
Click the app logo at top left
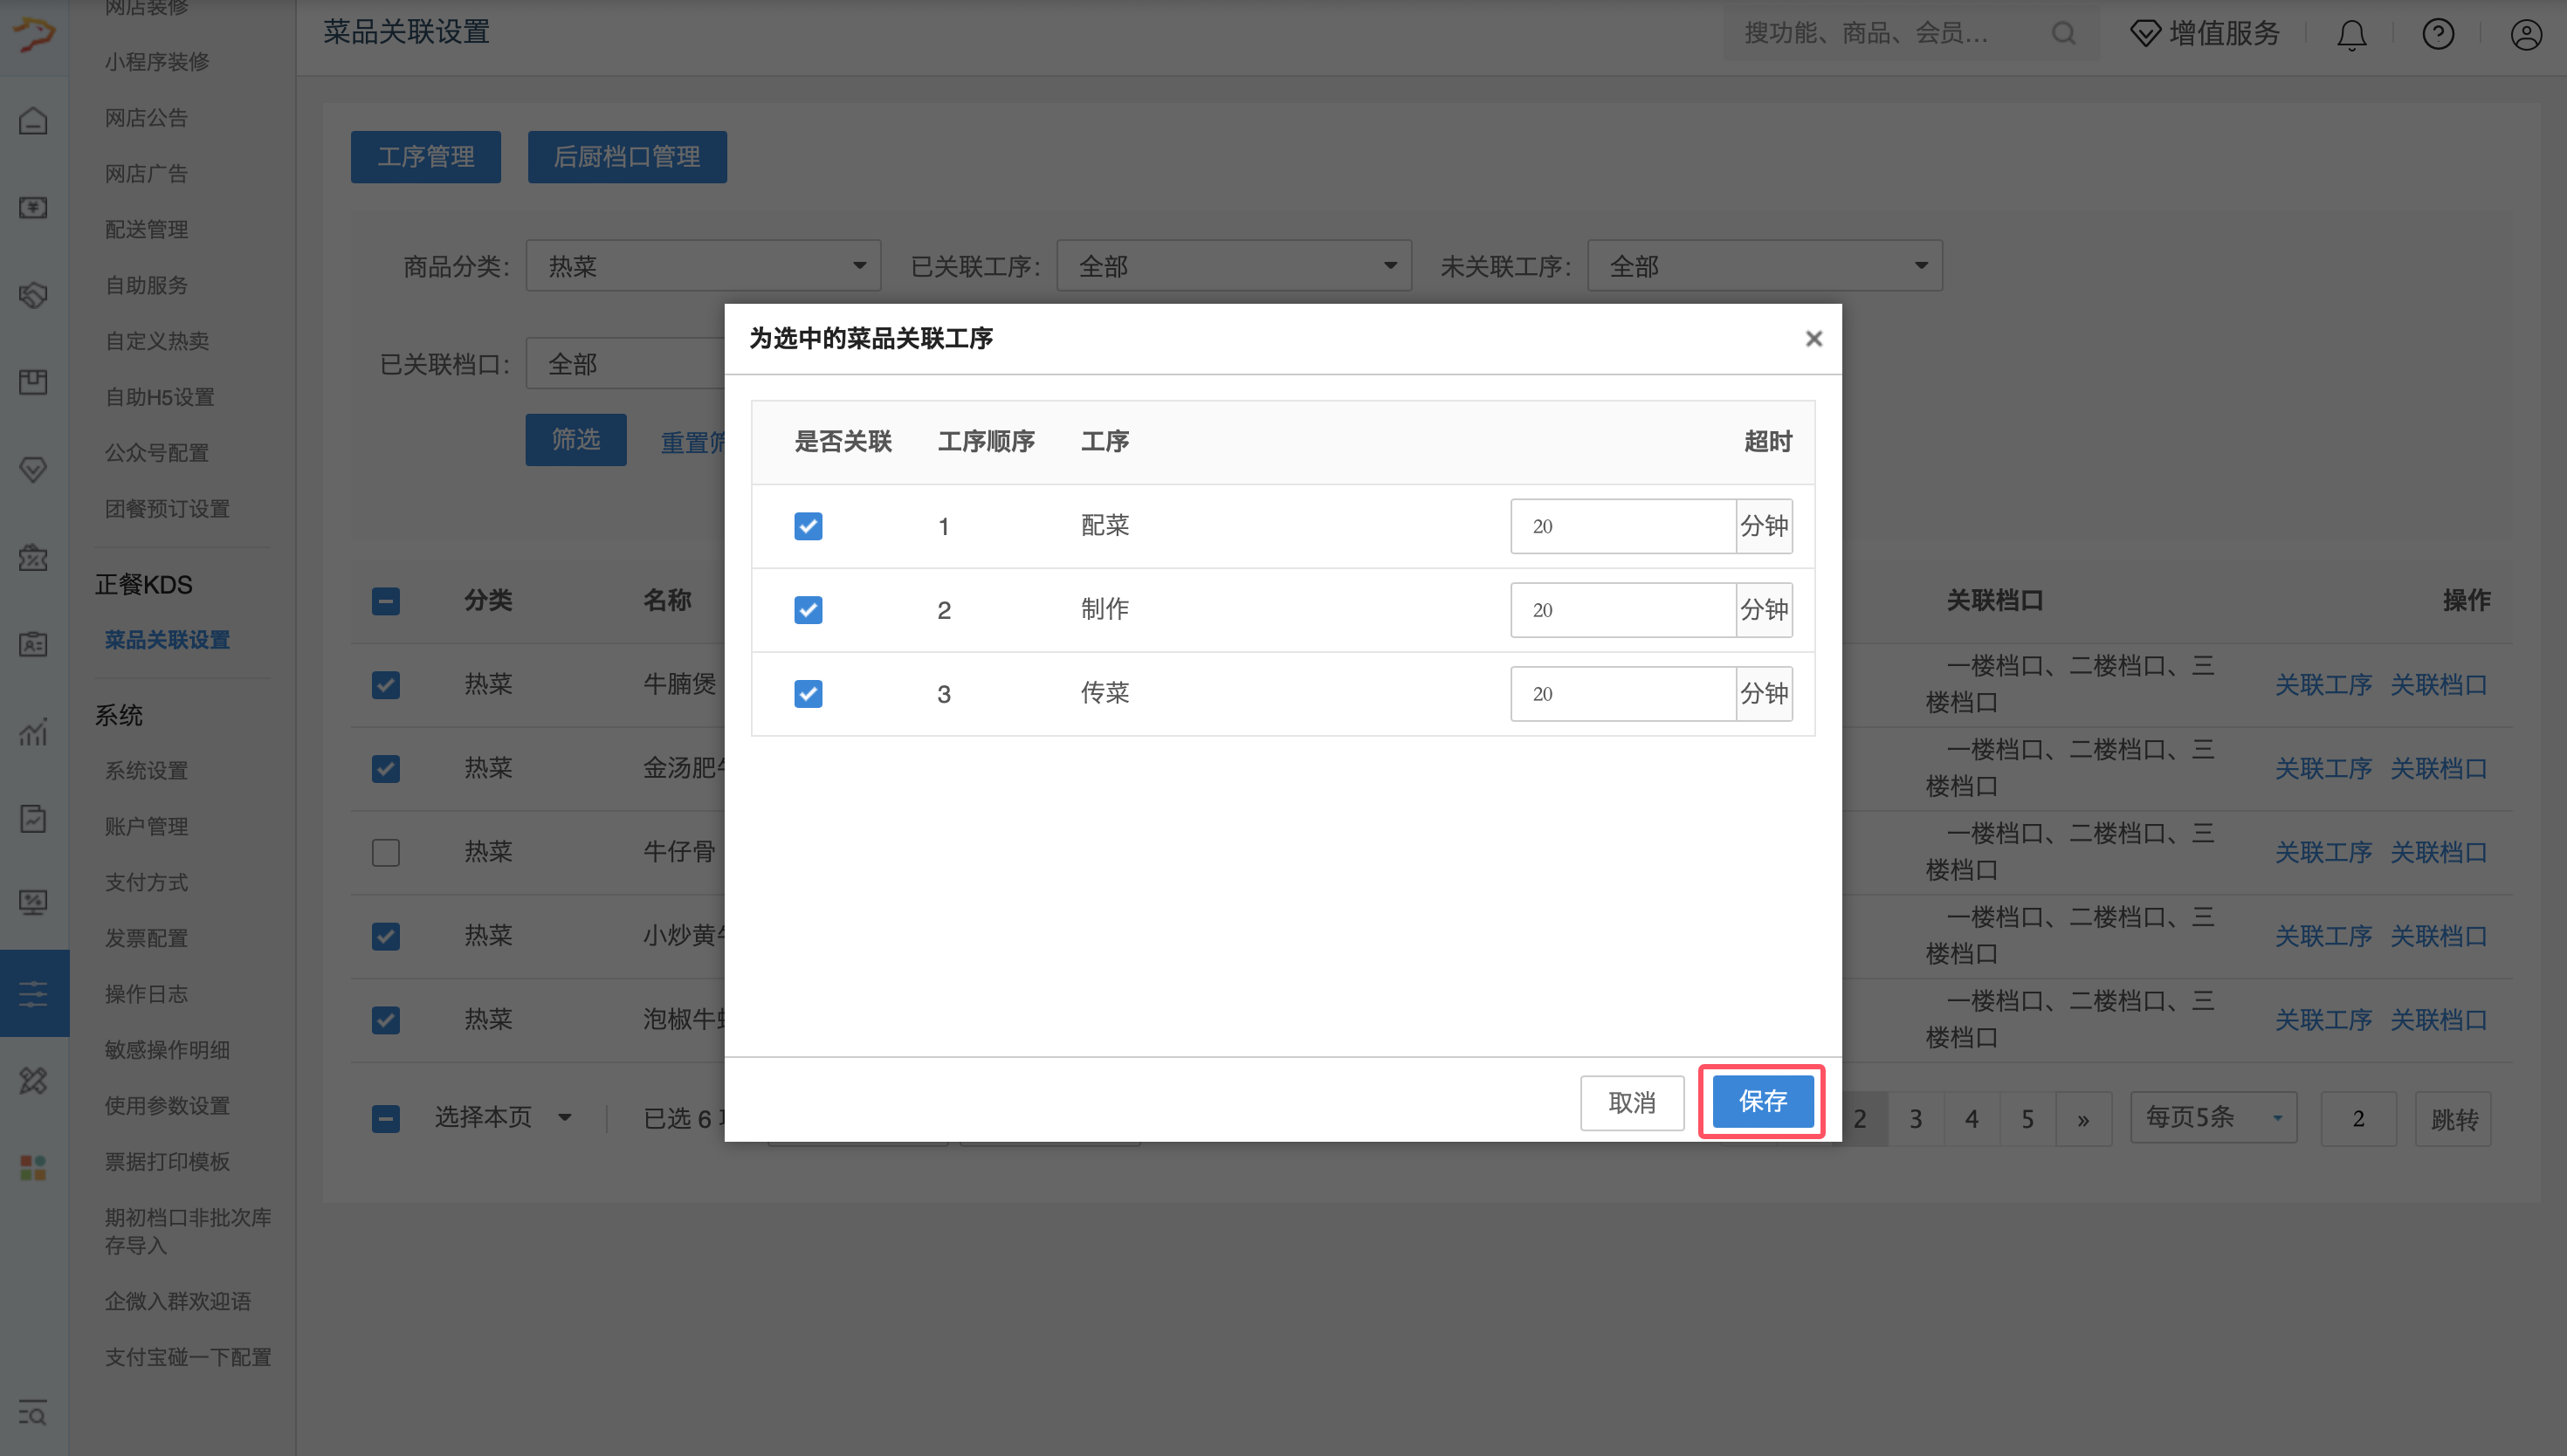[x=33, y=33]
